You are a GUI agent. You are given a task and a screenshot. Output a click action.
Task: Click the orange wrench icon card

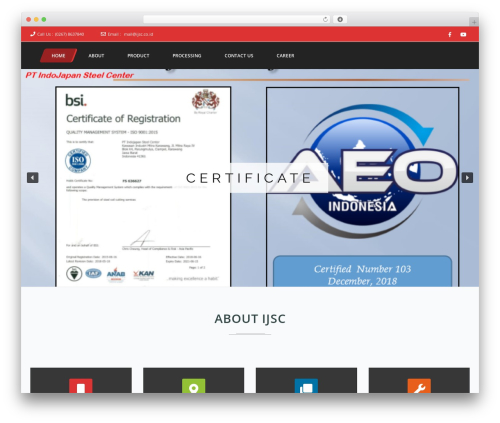419,386
